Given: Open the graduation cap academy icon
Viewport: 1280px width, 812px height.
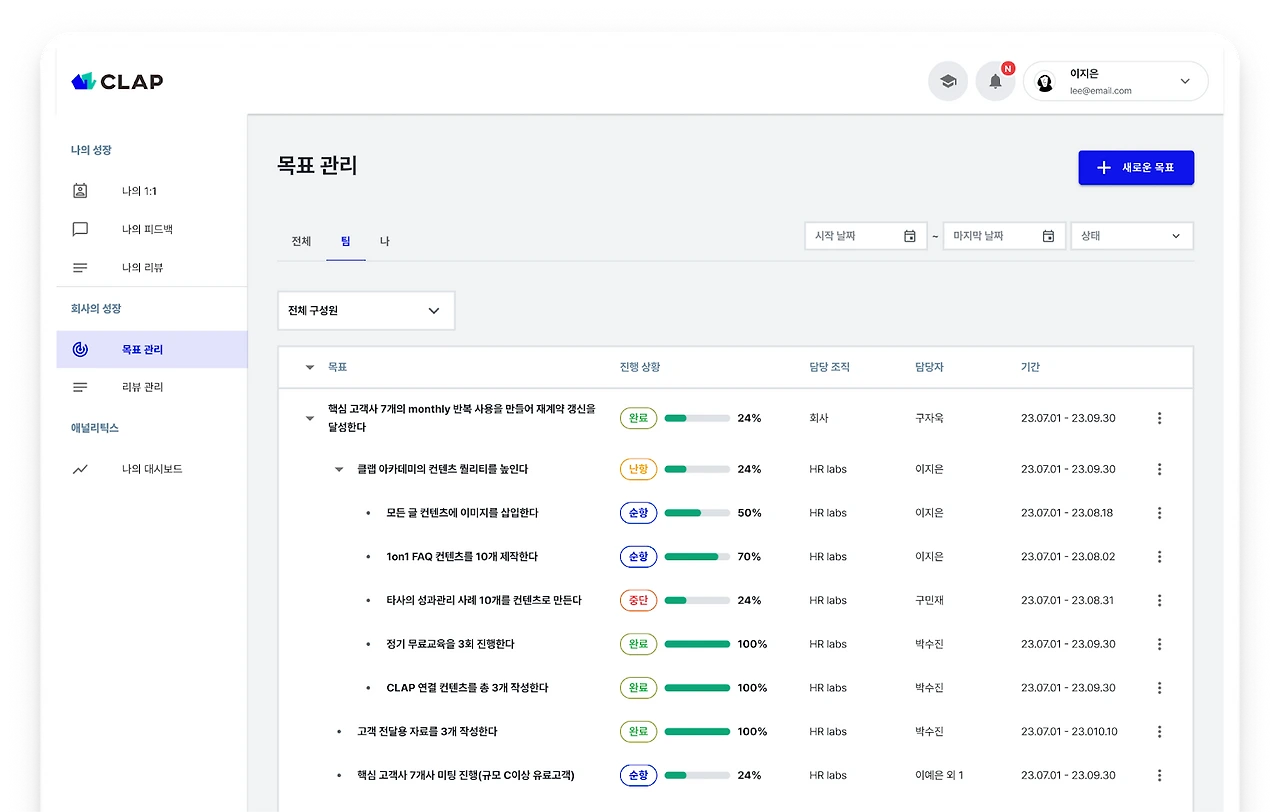Looking at the screenshot, I should pyautogui.click(x=948, y=81).
